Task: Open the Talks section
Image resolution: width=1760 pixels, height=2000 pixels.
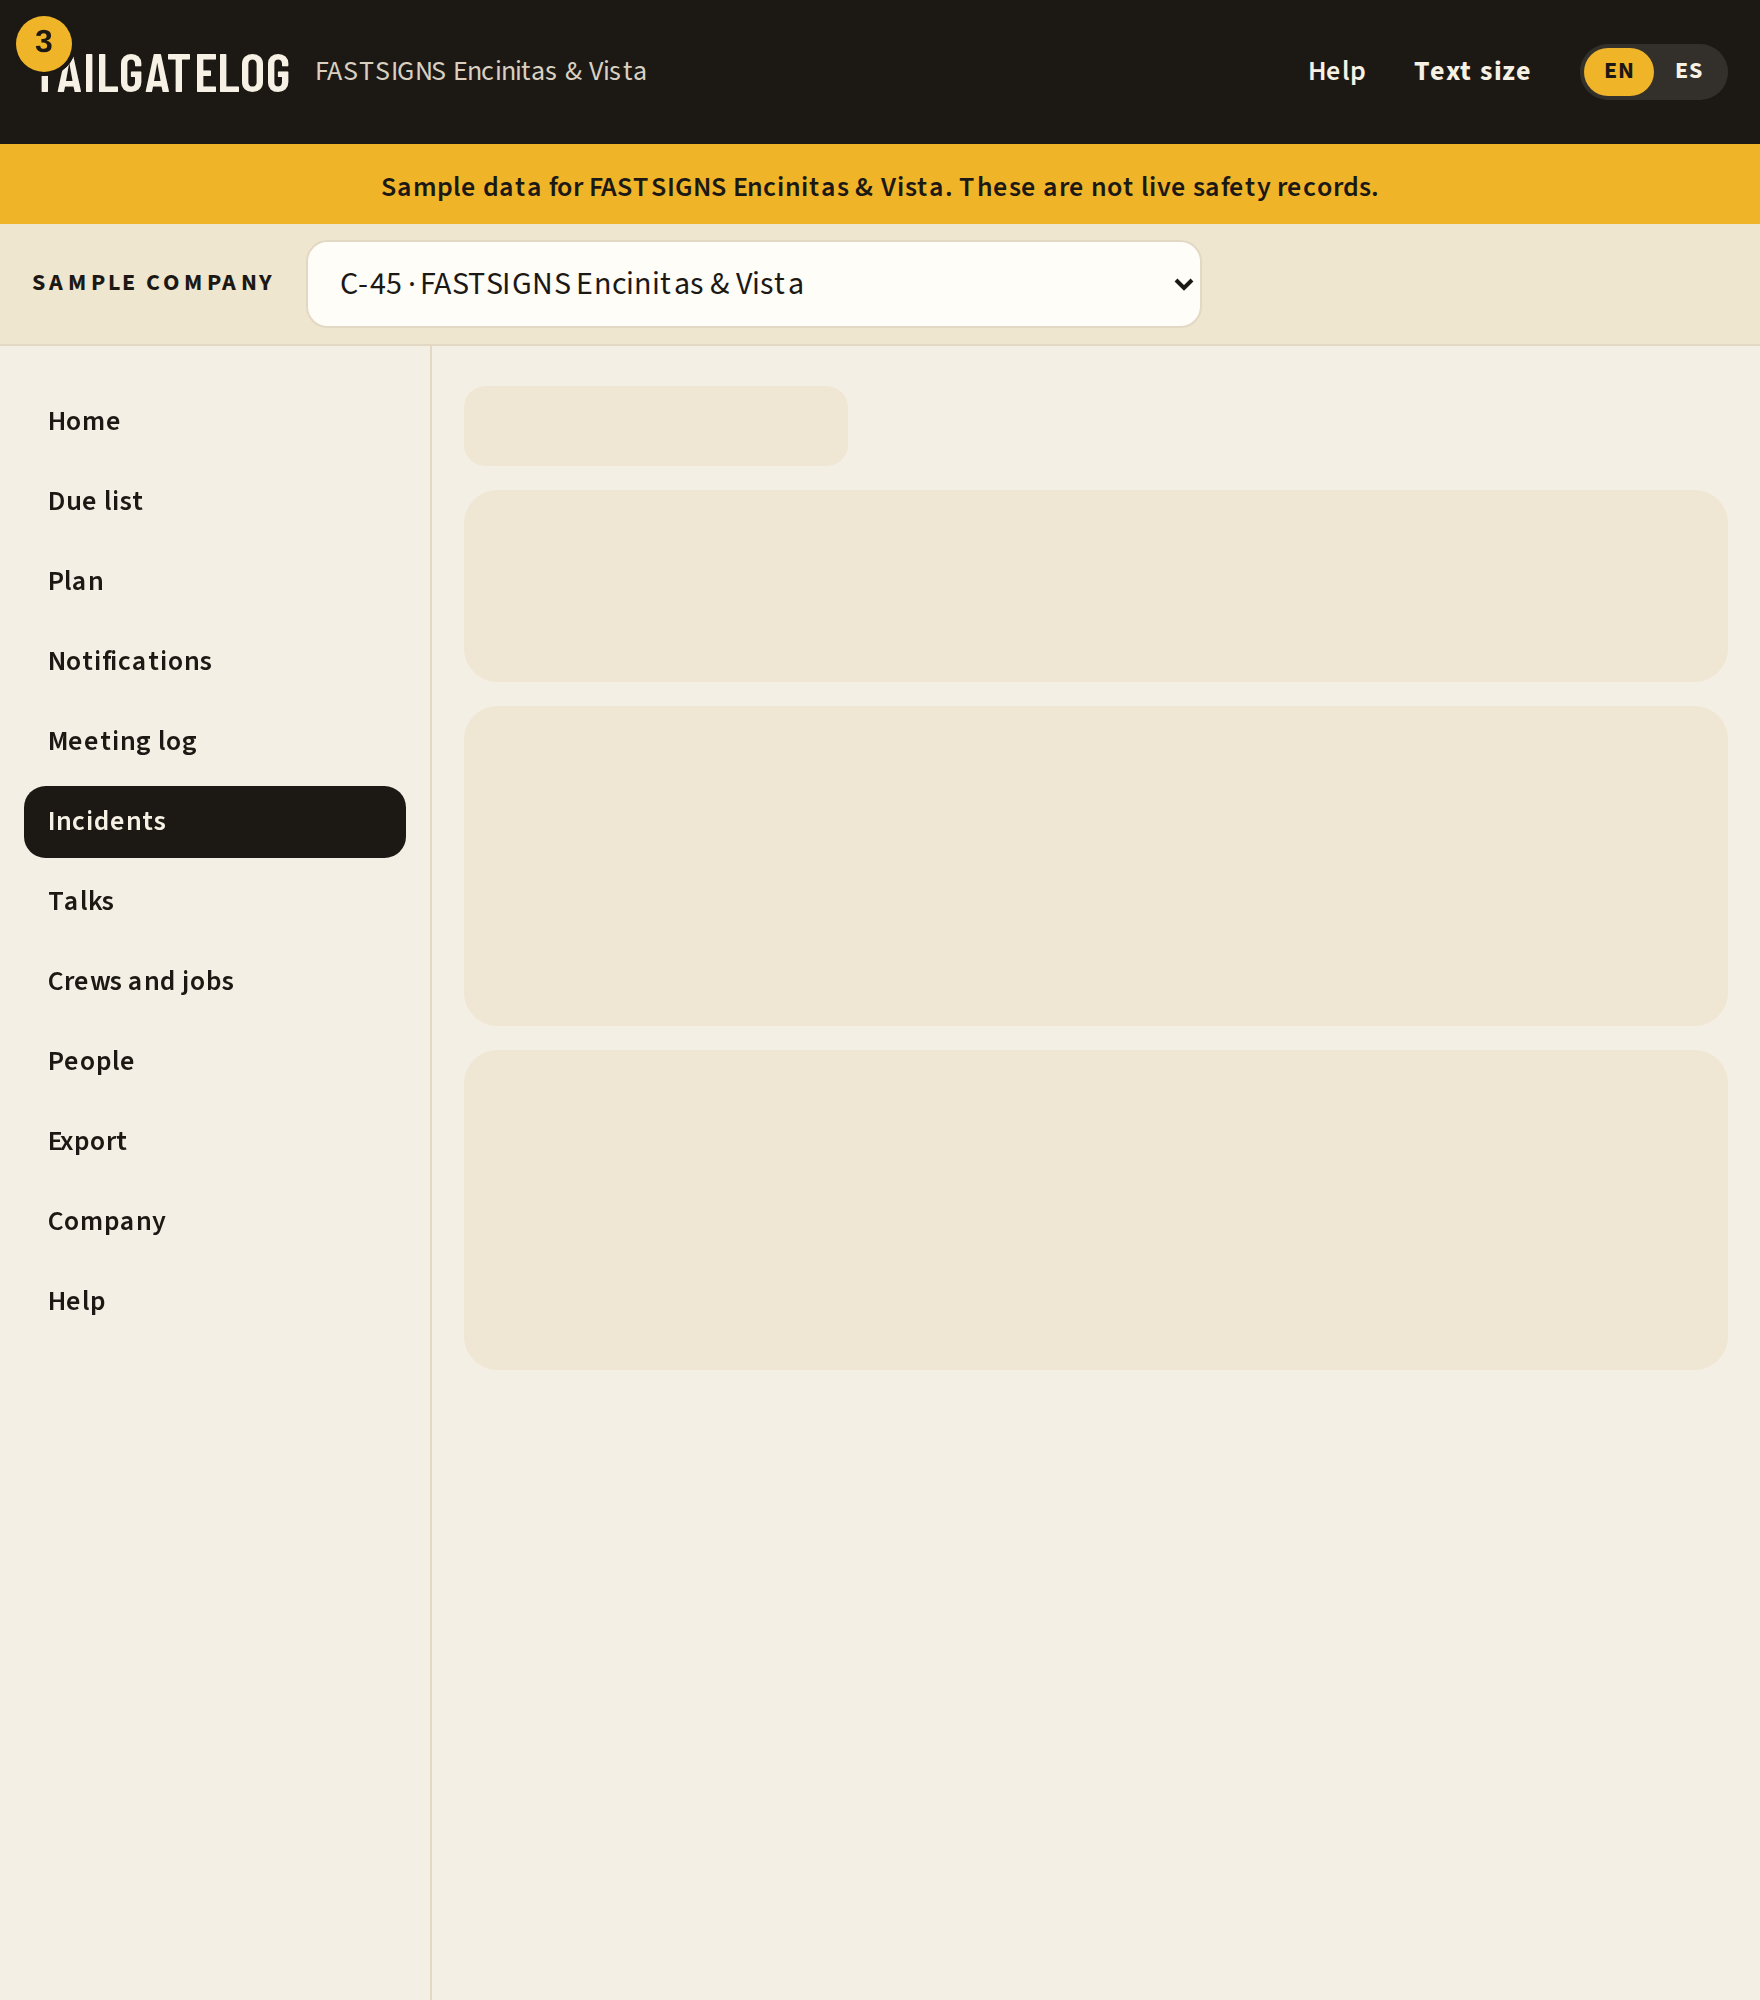Action: pos(215,901)
